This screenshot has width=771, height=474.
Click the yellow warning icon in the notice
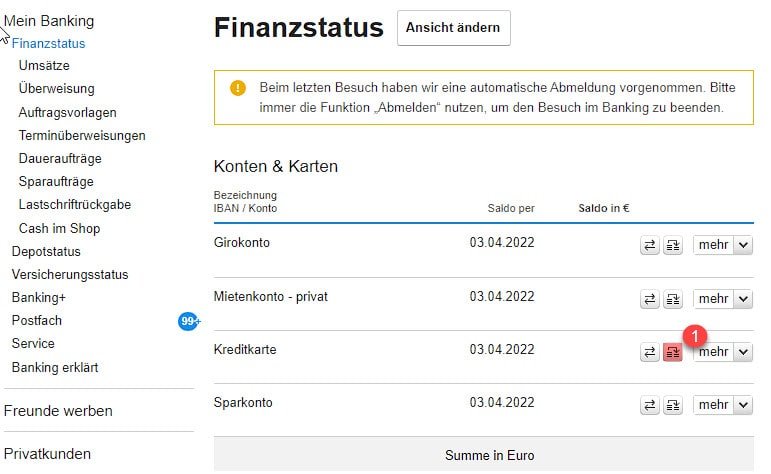coord(237,88)
